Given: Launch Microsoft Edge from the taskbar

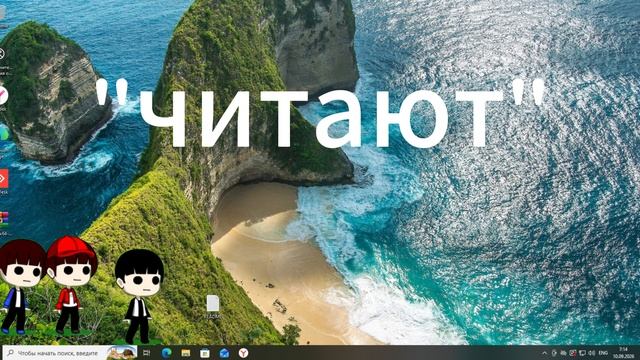Looking at the screenshot, I should pyautogui.click(x=166, y=353).
